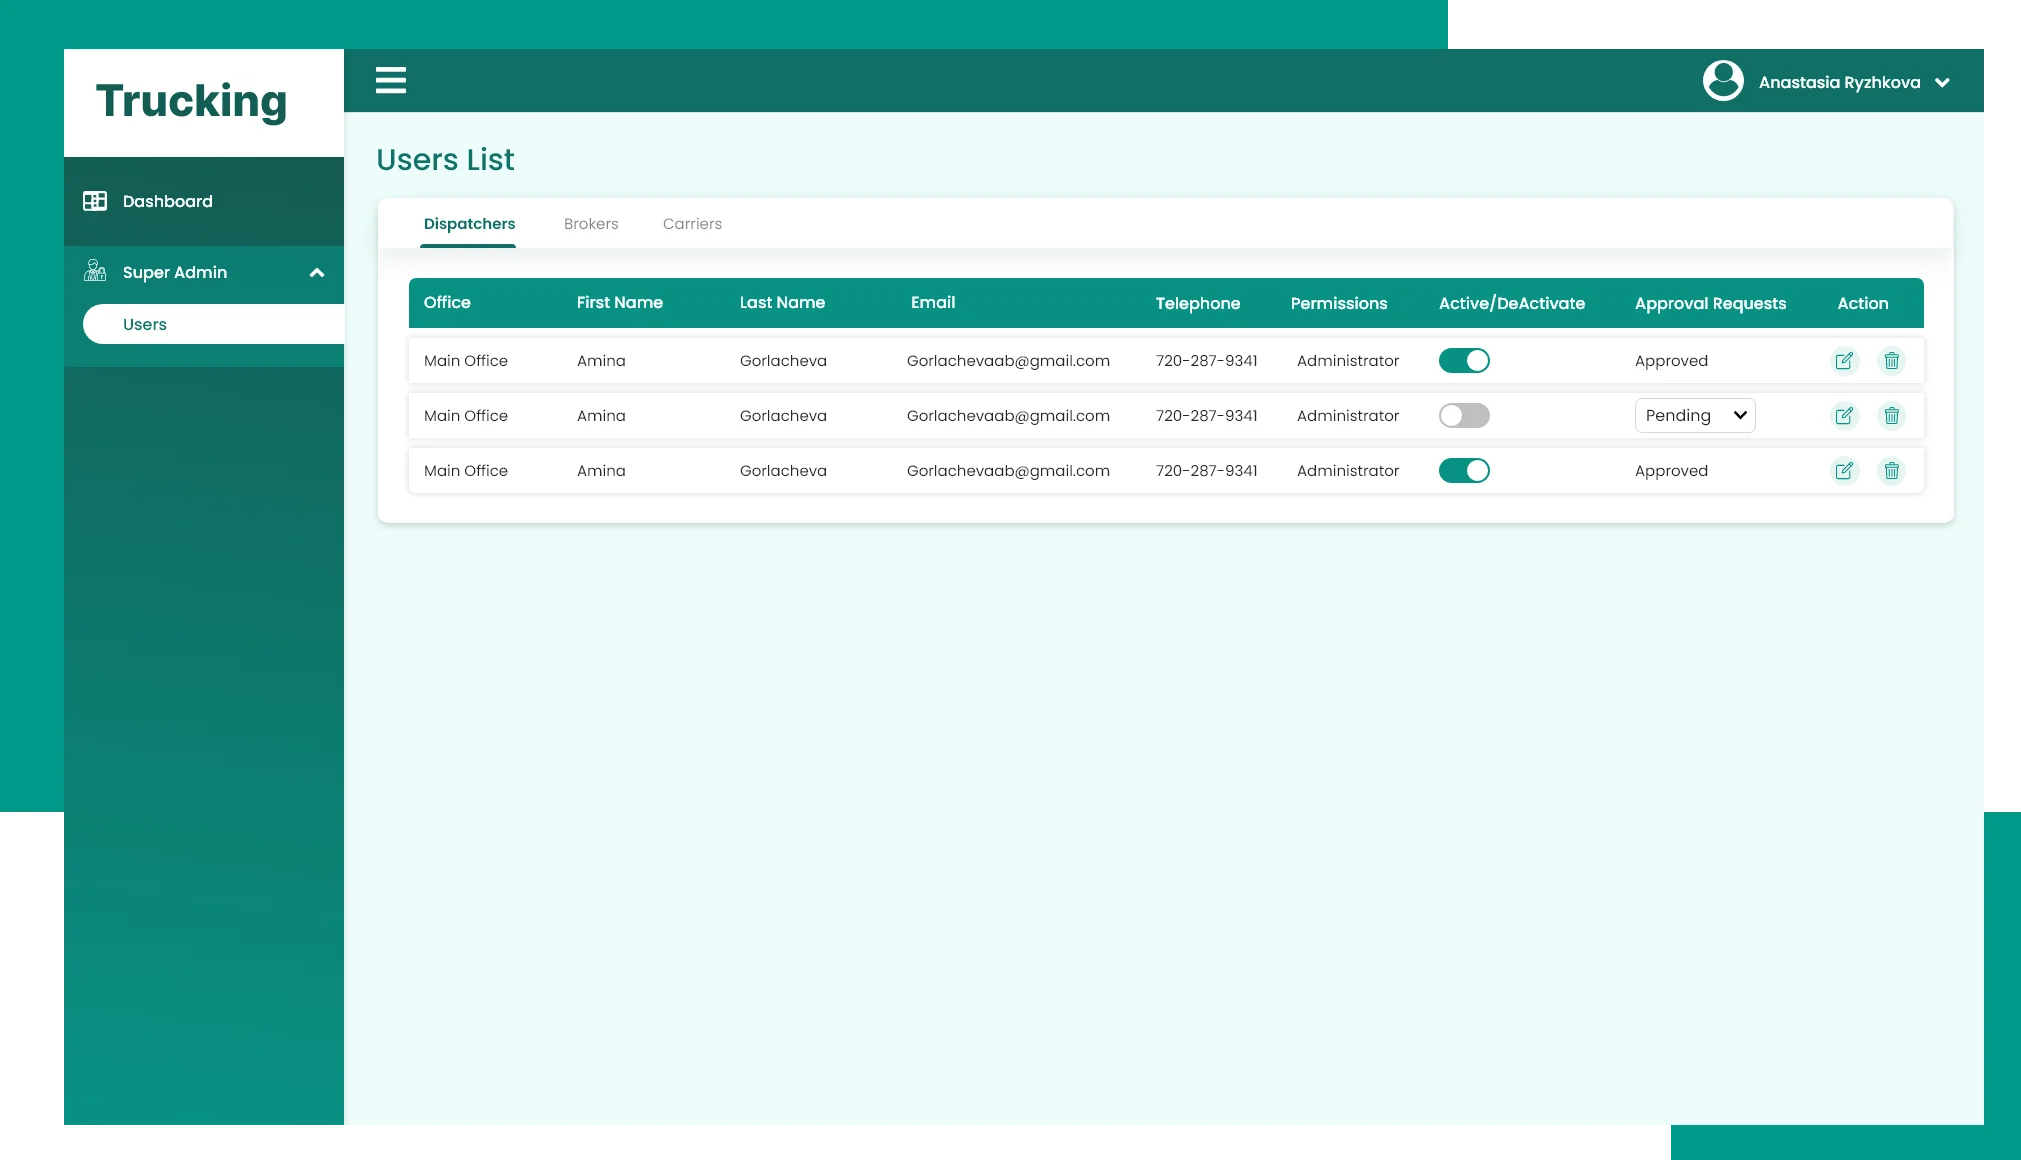
Task: Click first row email address
Action: click(x=1008, y=361)
